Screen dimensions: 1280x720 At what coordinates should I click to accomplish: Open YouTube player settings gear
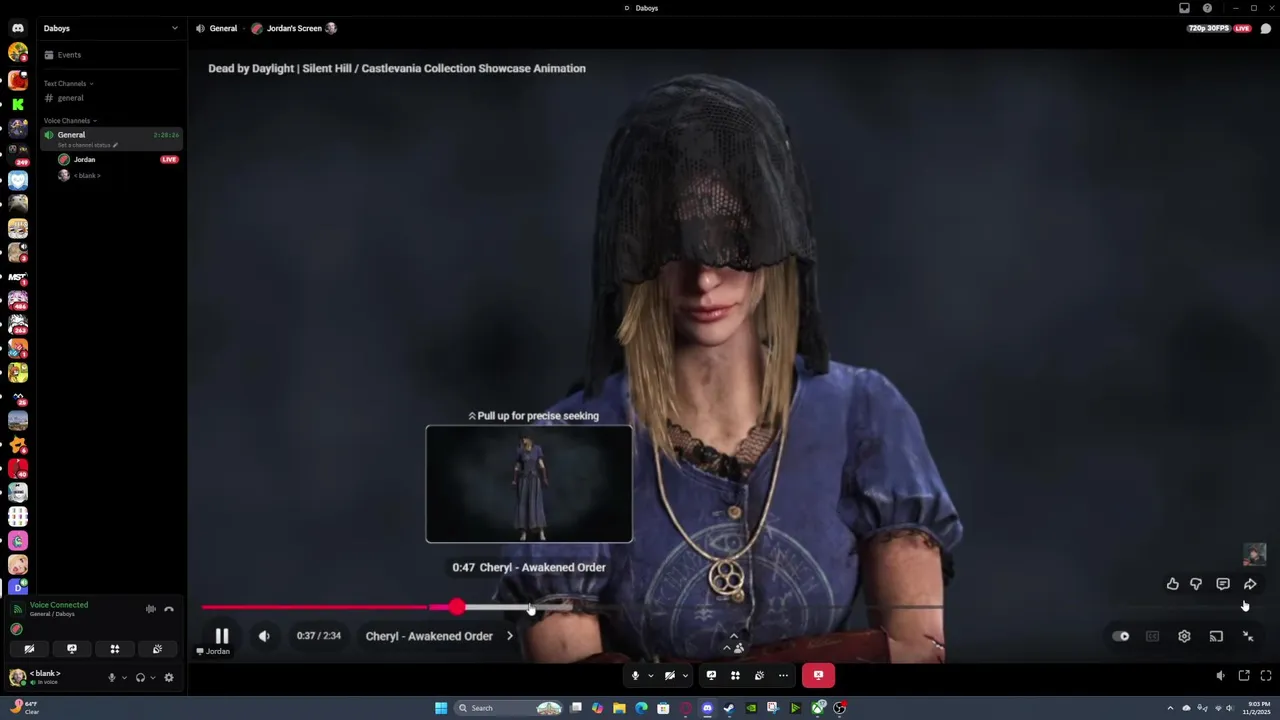pos(1184,636)
